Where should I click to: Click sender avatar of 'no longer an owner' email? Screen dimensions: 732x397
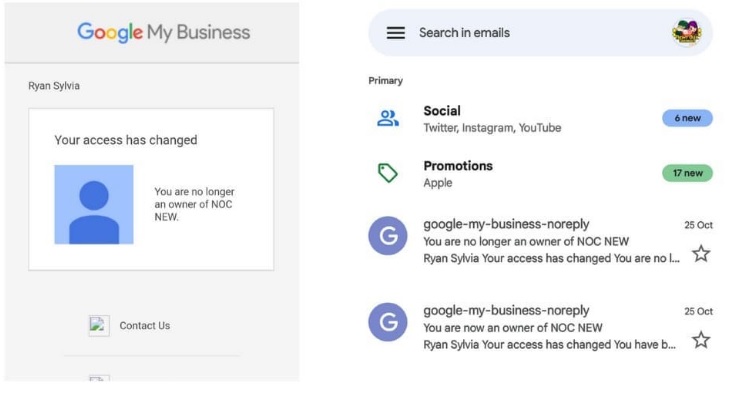[x=387, y=235]
